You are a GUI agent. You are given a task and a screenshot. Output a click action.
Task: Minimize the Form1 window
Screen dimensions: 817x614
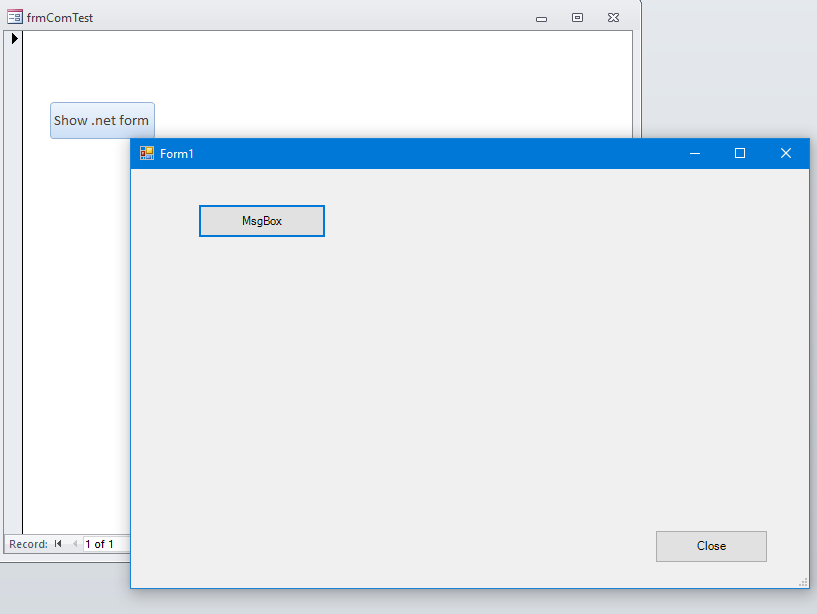coord(695,153)
